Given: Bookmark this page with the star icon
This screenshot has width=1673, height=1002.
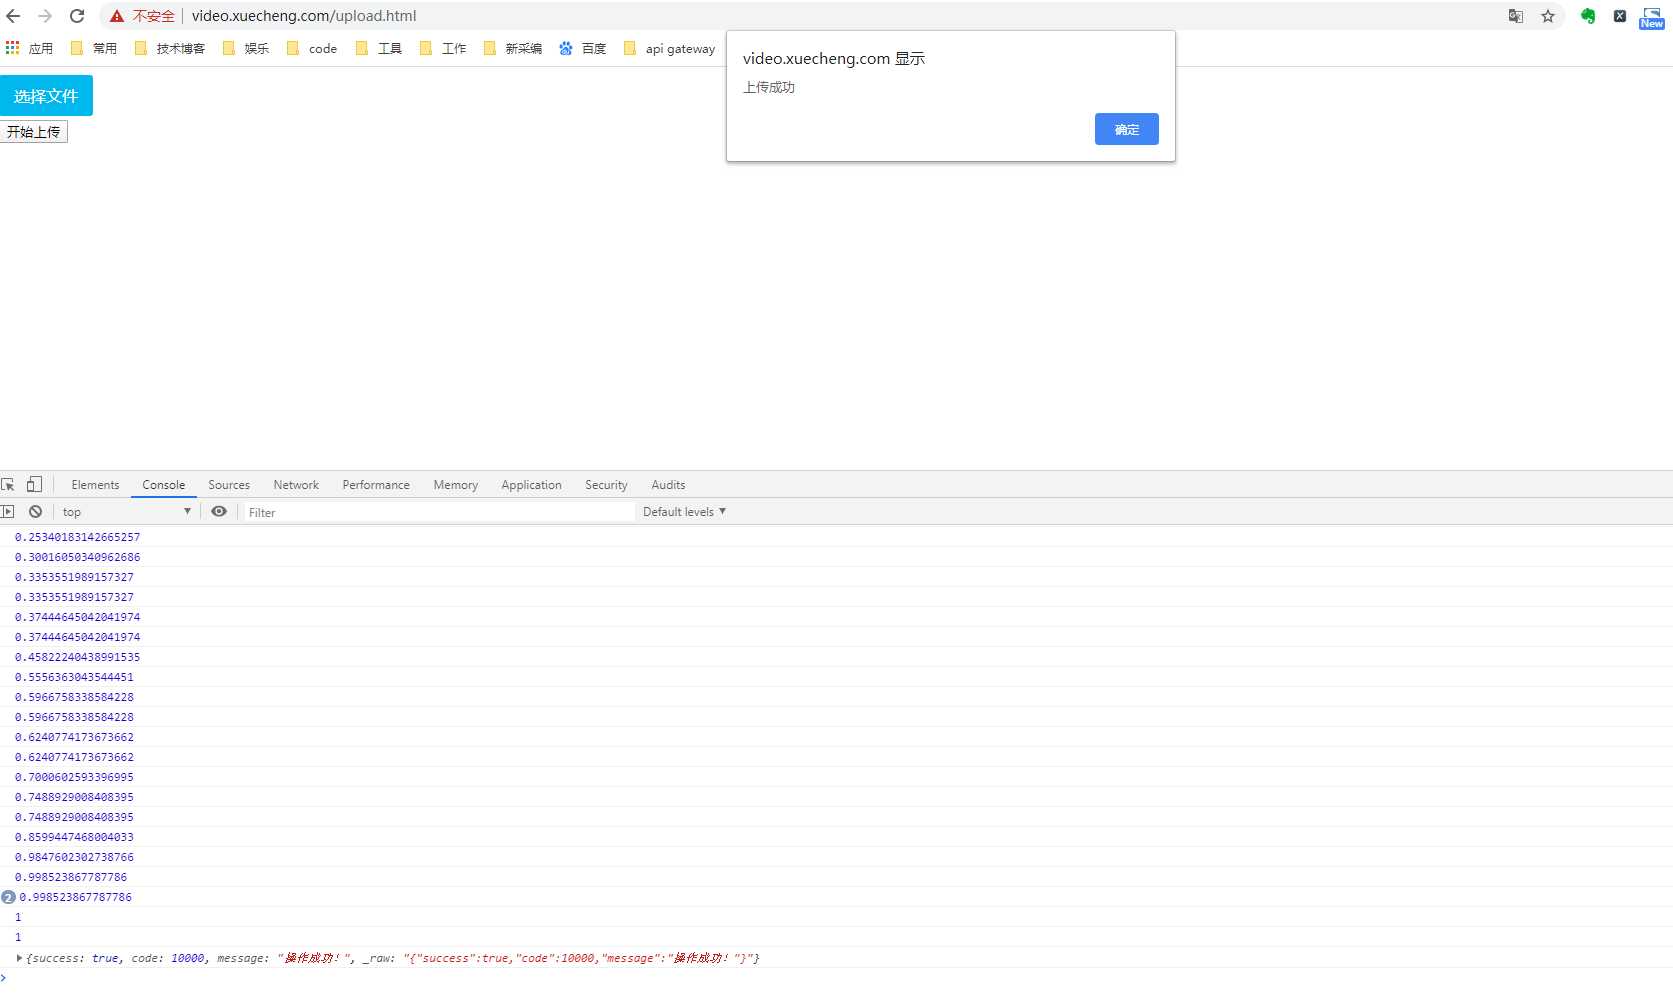Looking at the screenshot, I should (x=1548, y=16).
